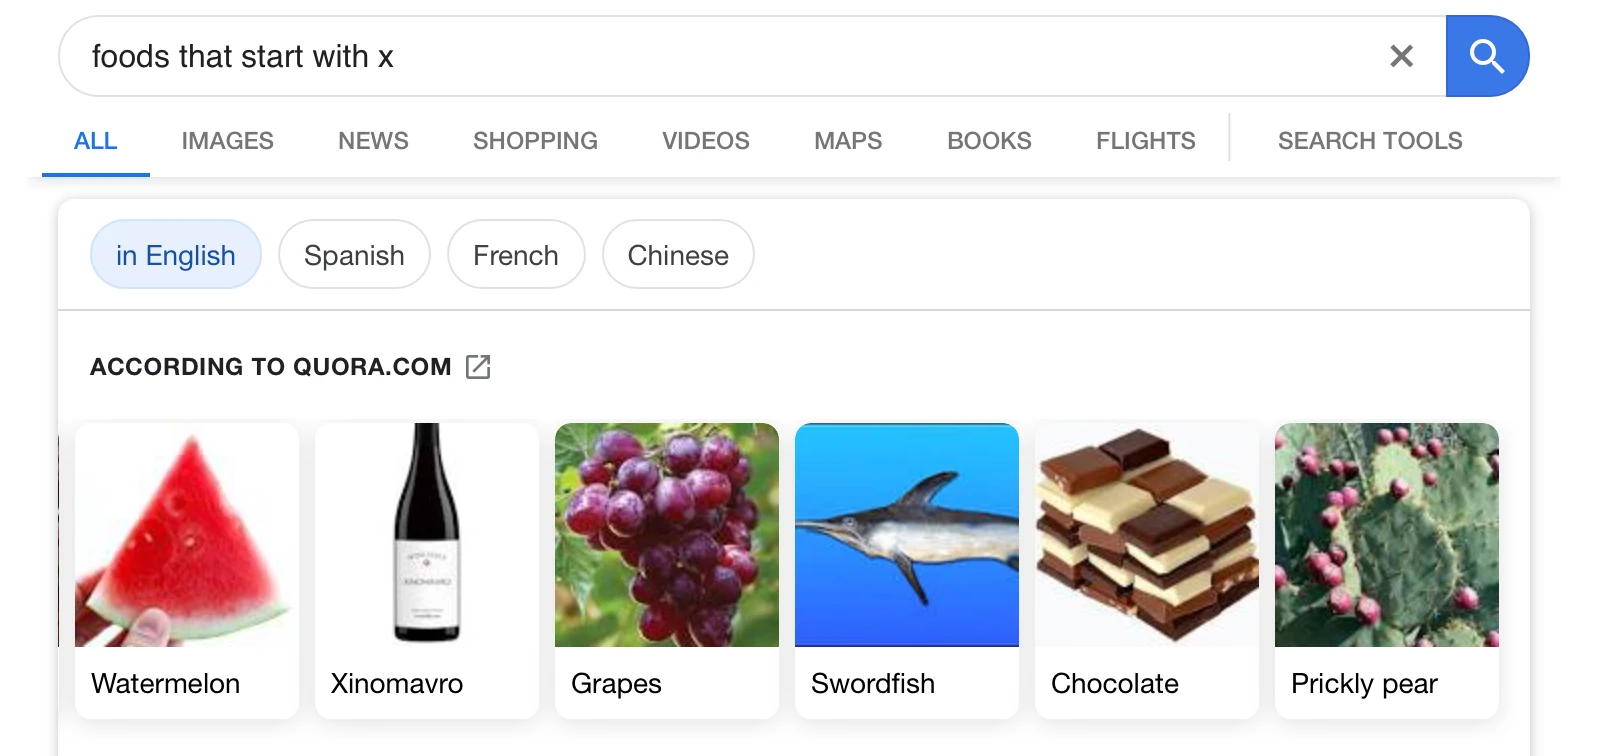Expand Search Tools options
Image resolution: width=1600 pixels, height=756 pixels.
[x=1369, y=141]
